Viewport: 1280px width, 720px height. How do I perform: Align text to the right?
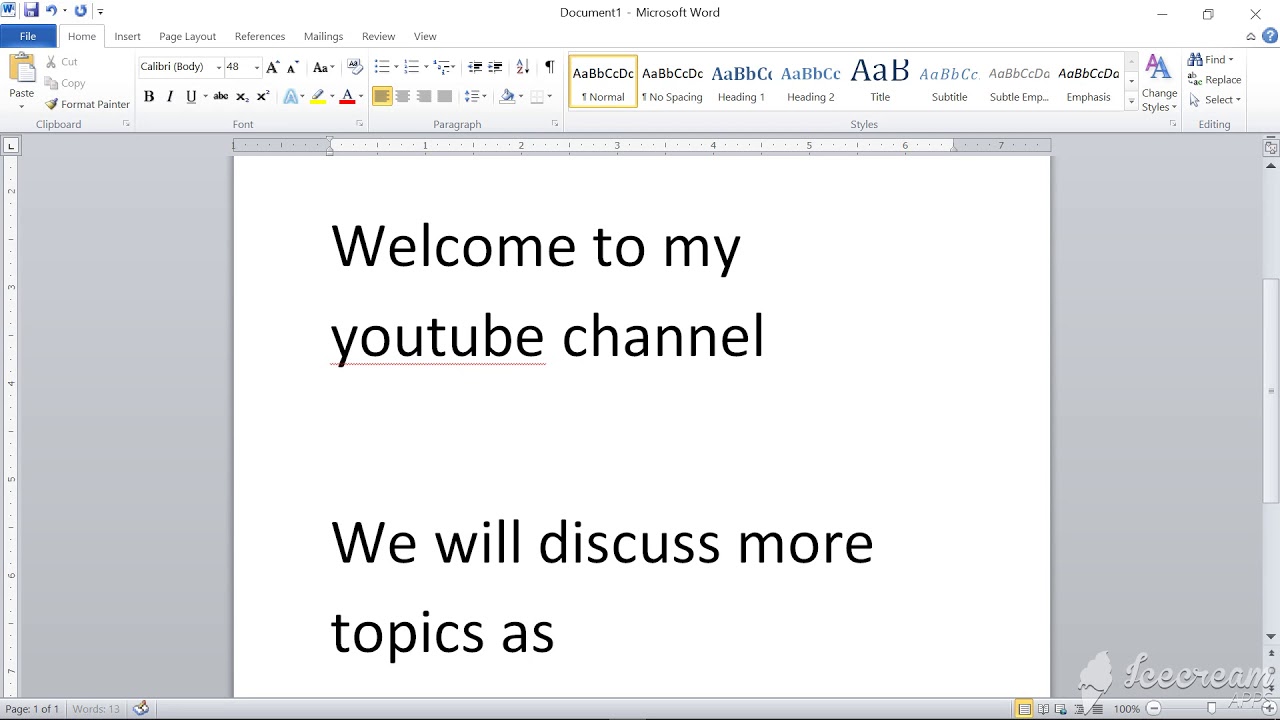click(x=424, y=97)
